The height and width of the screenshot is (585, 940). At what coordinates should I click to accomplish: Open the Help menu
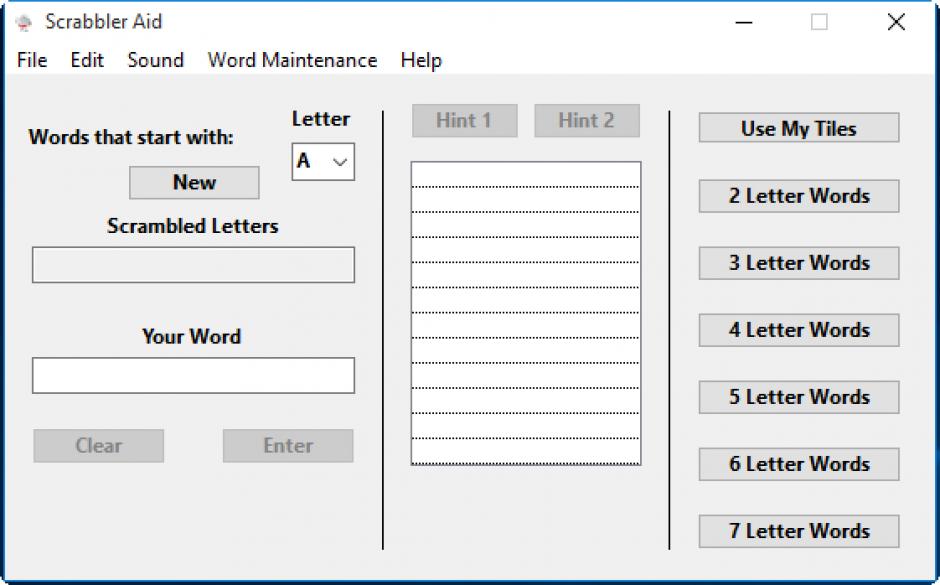[421, 60]
